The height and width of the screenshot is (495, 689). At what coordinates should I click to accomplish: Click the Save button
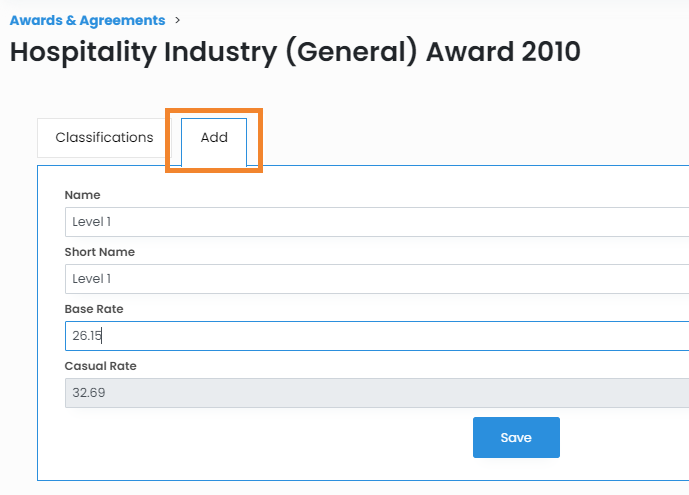[x=516, y=437]
